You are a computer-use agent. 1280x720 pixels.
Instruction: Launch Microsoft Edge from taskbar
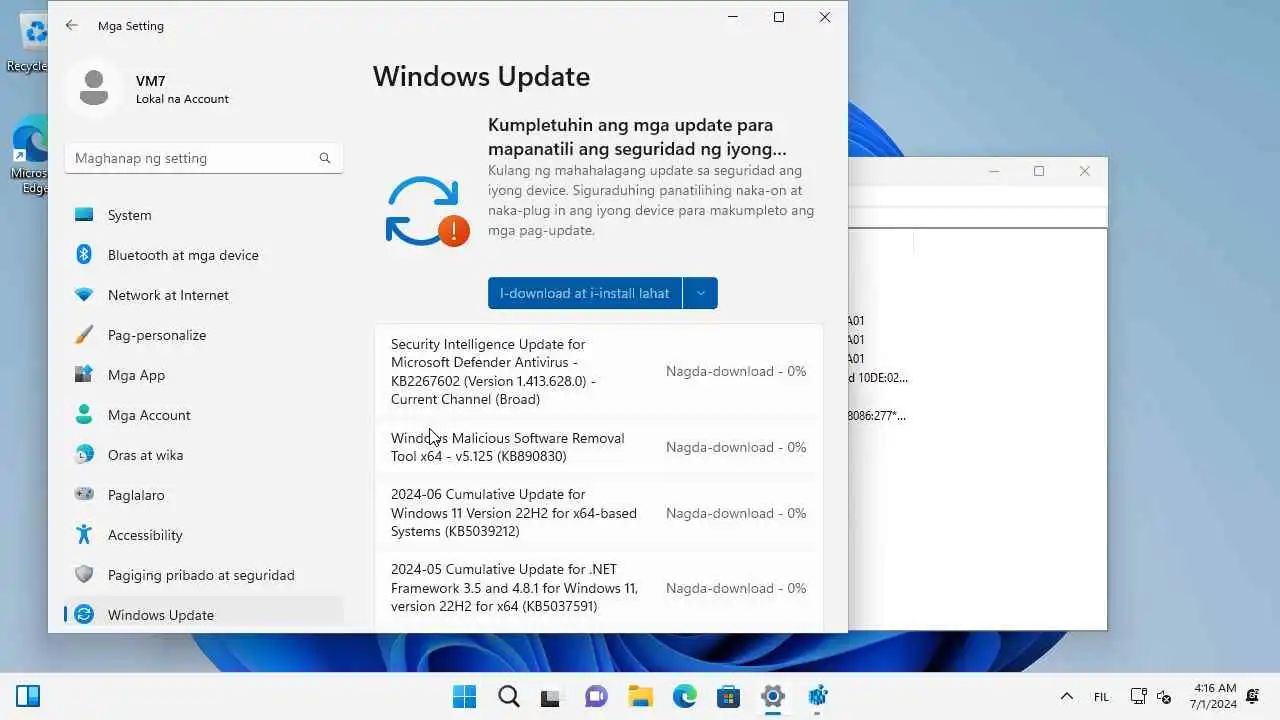(684, 696)
